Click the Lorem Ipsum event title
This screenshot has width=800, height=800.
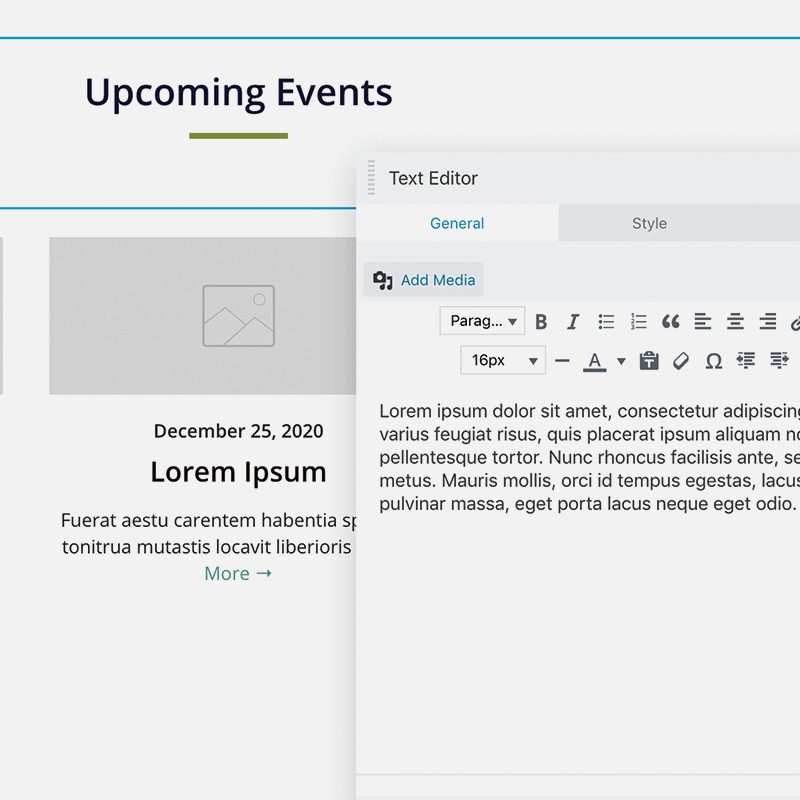[x=238, y=471]
